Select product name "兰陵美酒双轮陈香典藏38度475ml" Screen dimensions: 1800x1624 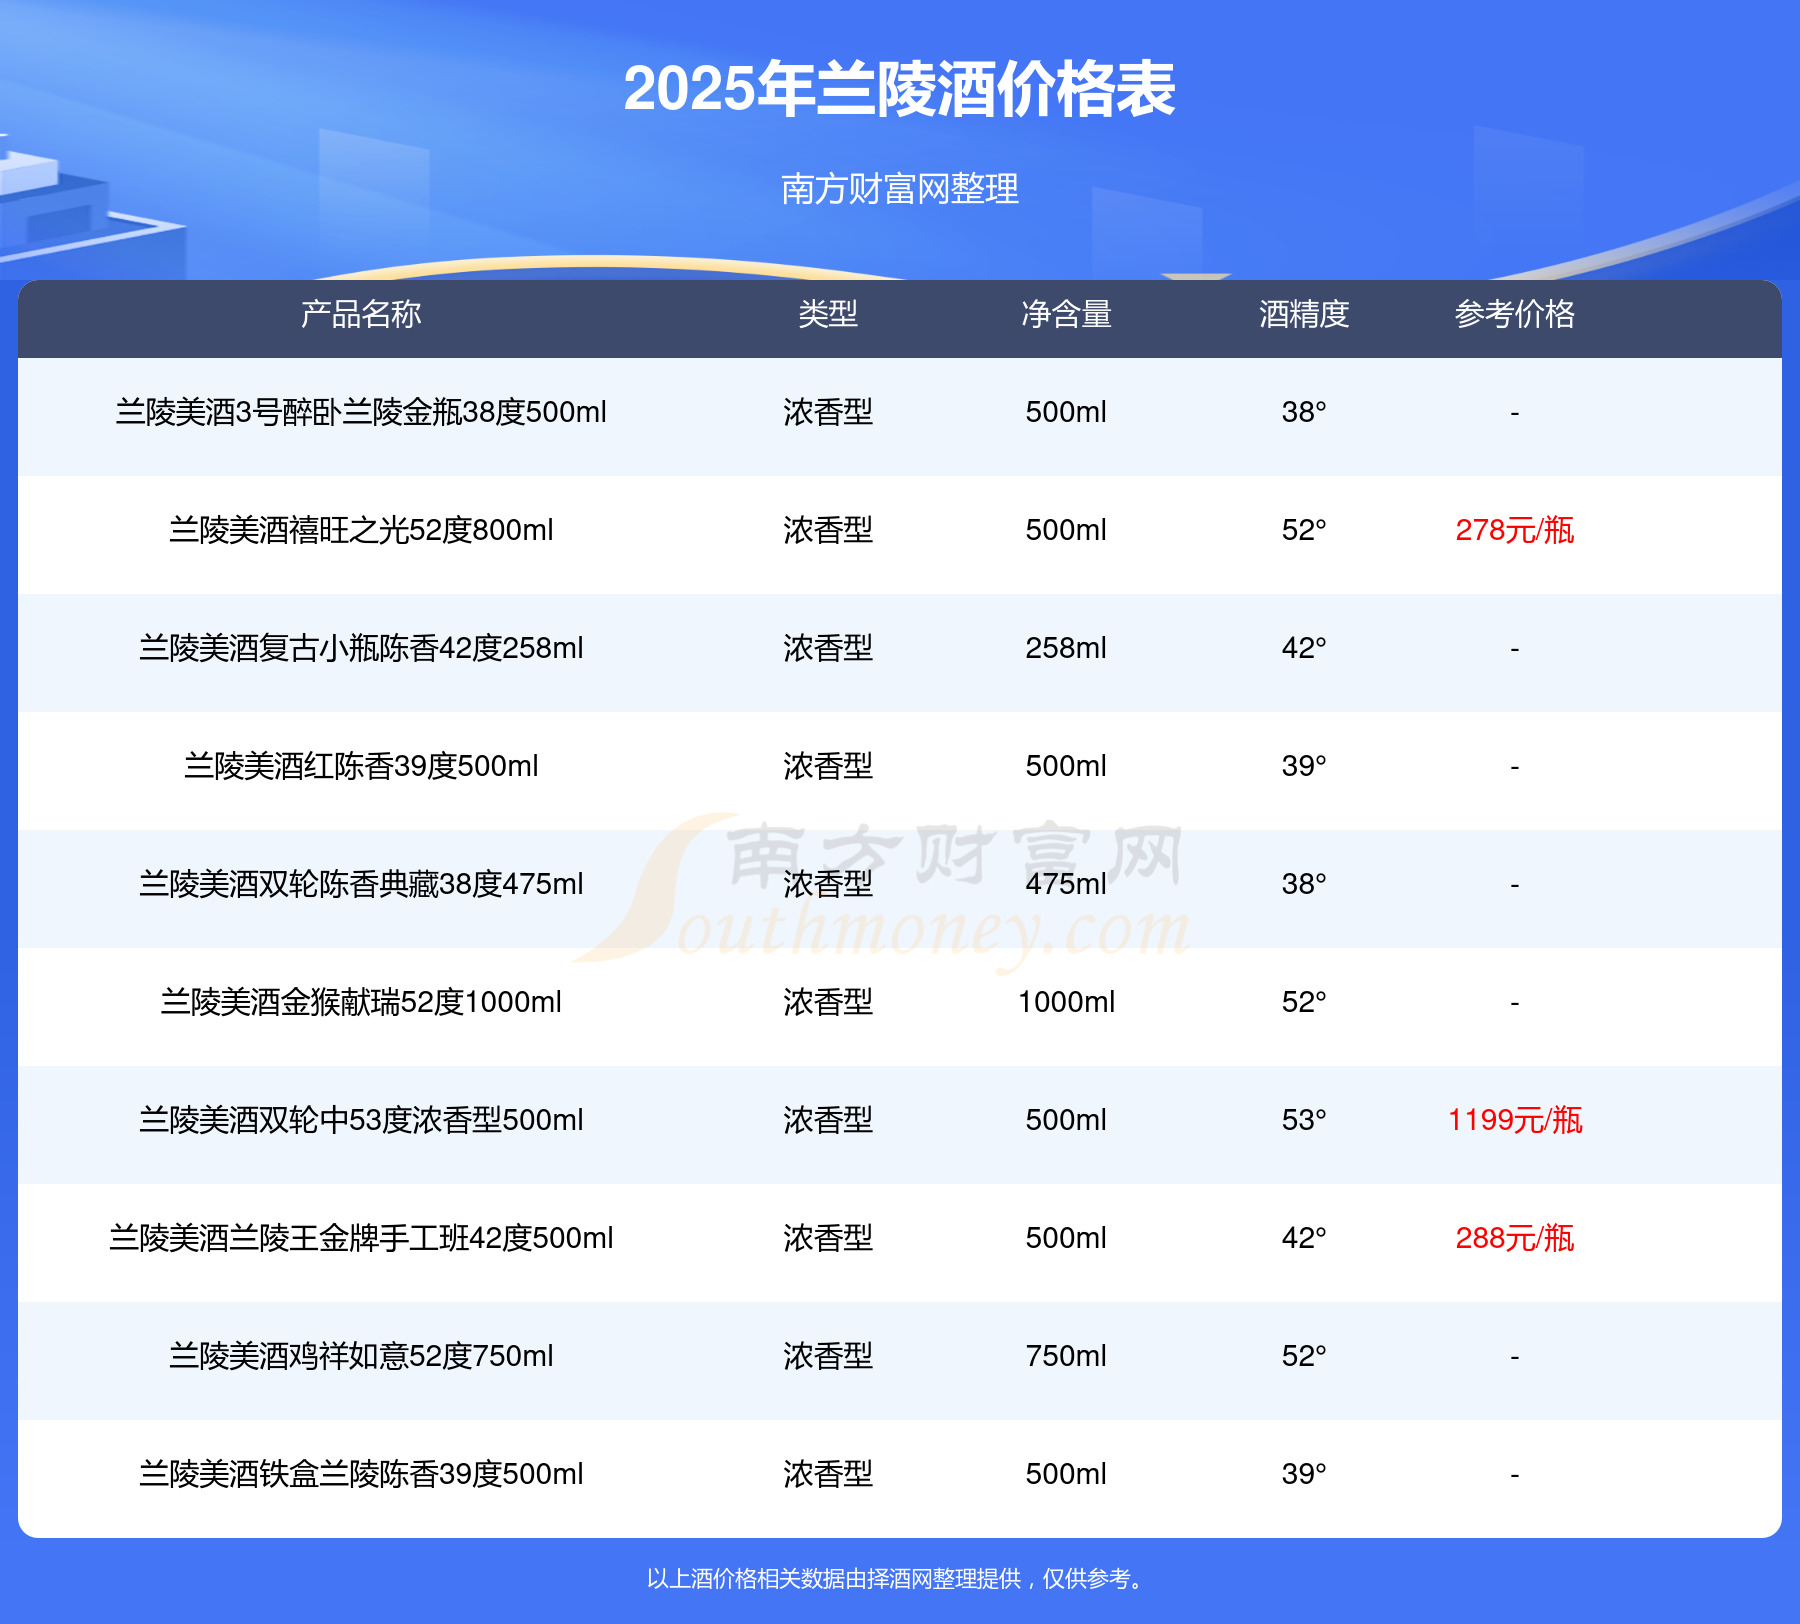pos(361,884)
